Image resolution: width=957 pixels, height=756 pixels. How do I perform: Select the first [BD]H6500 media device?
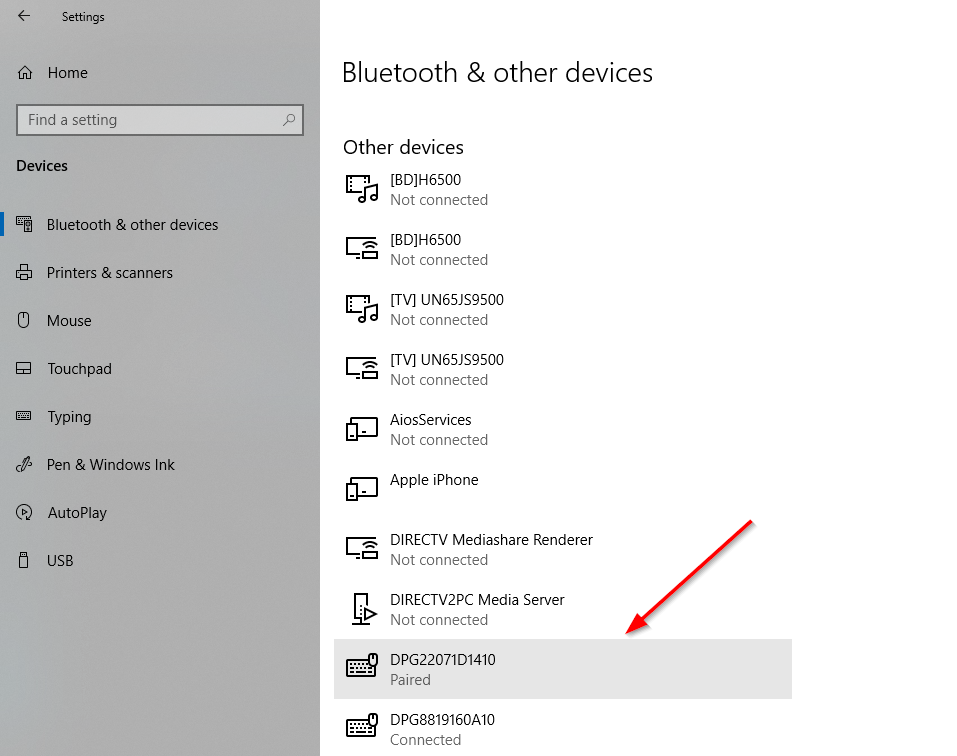click(x=438, y=189)
